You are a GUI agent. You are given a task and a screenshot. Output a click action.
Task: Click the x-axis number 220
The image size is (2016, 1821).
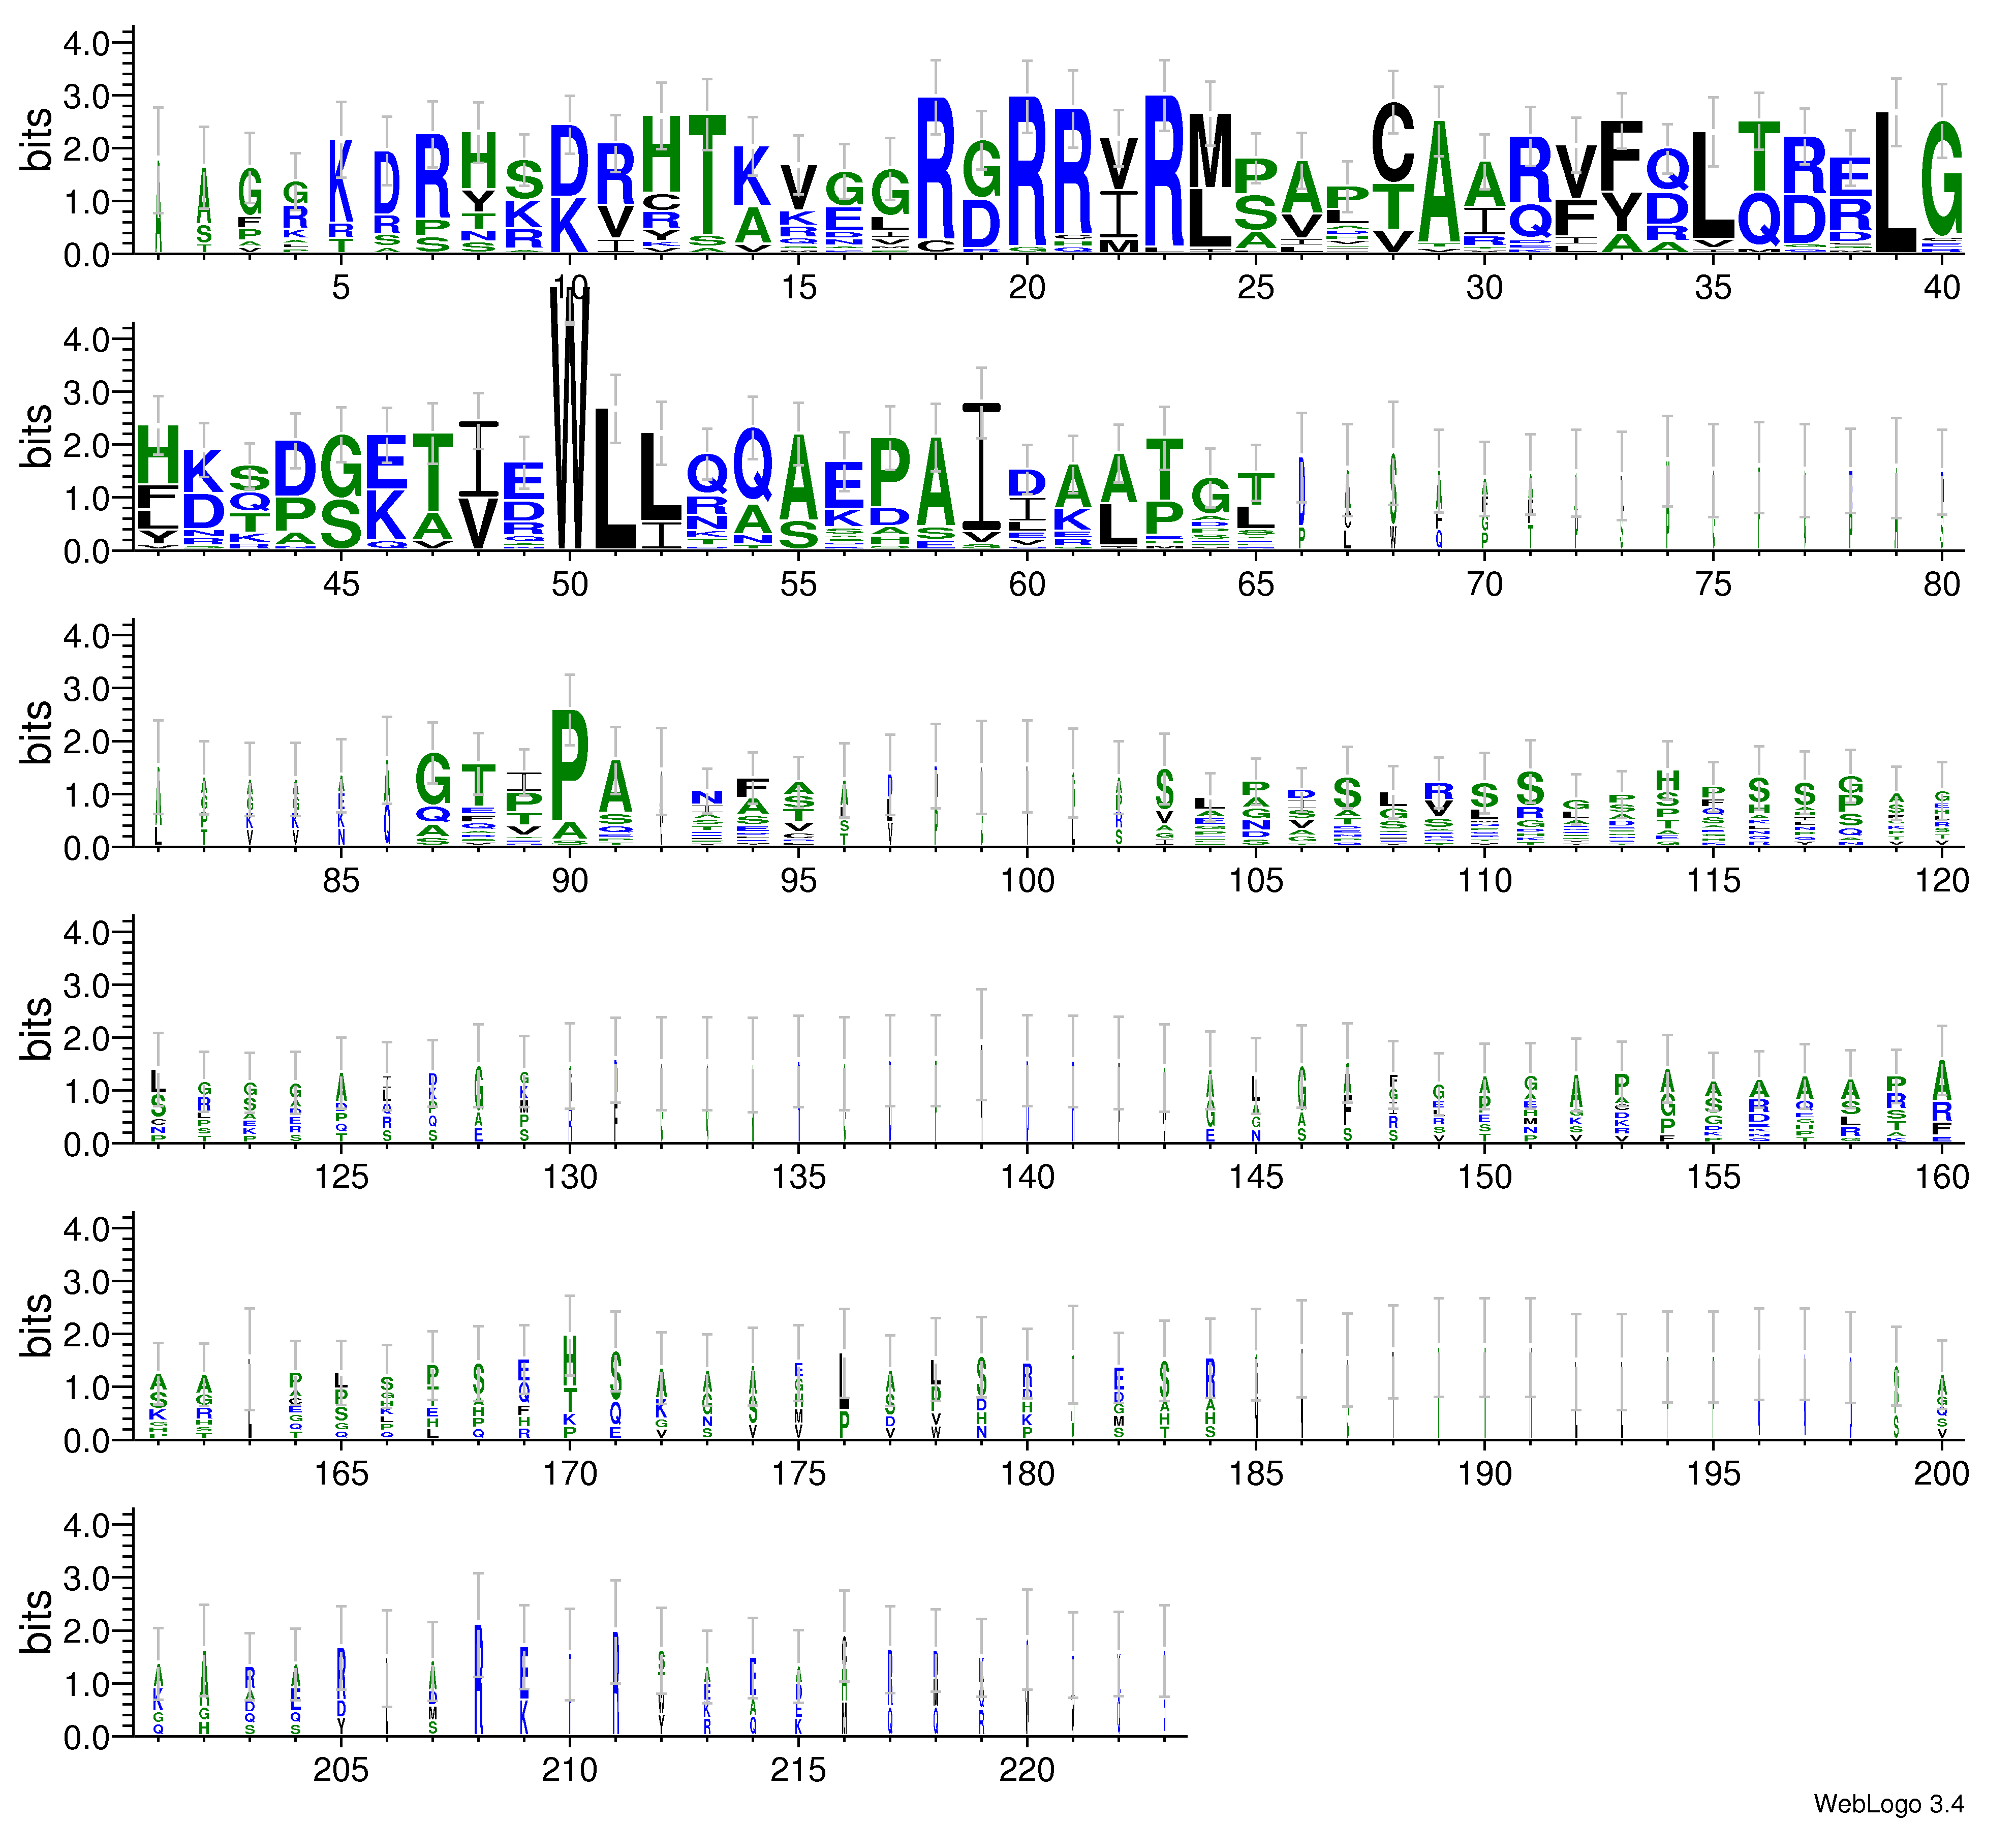pos(1027,1769)
